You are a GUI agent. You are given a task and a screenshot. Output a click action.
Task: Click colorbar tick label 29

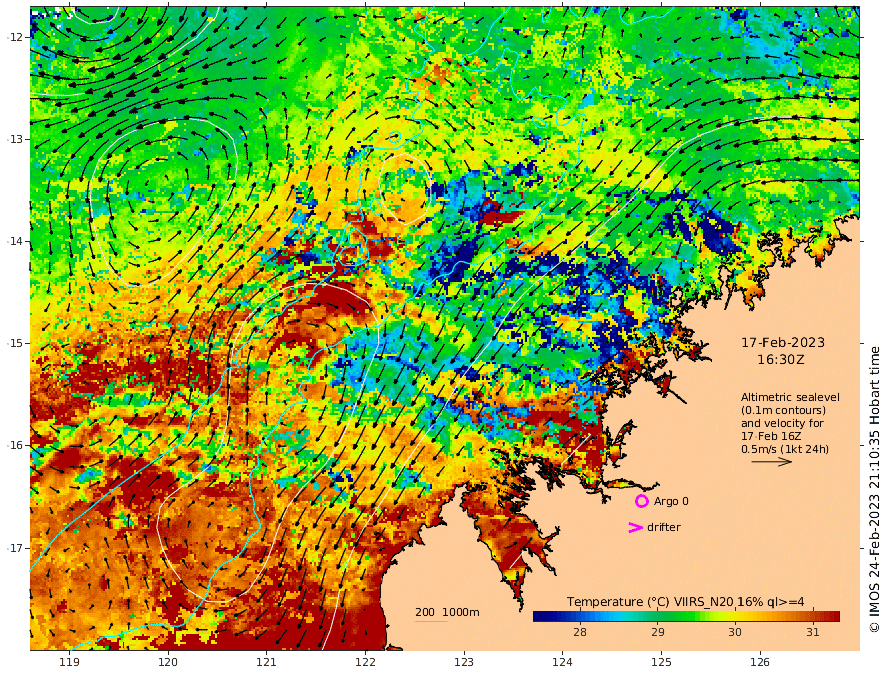pos(658,632)
